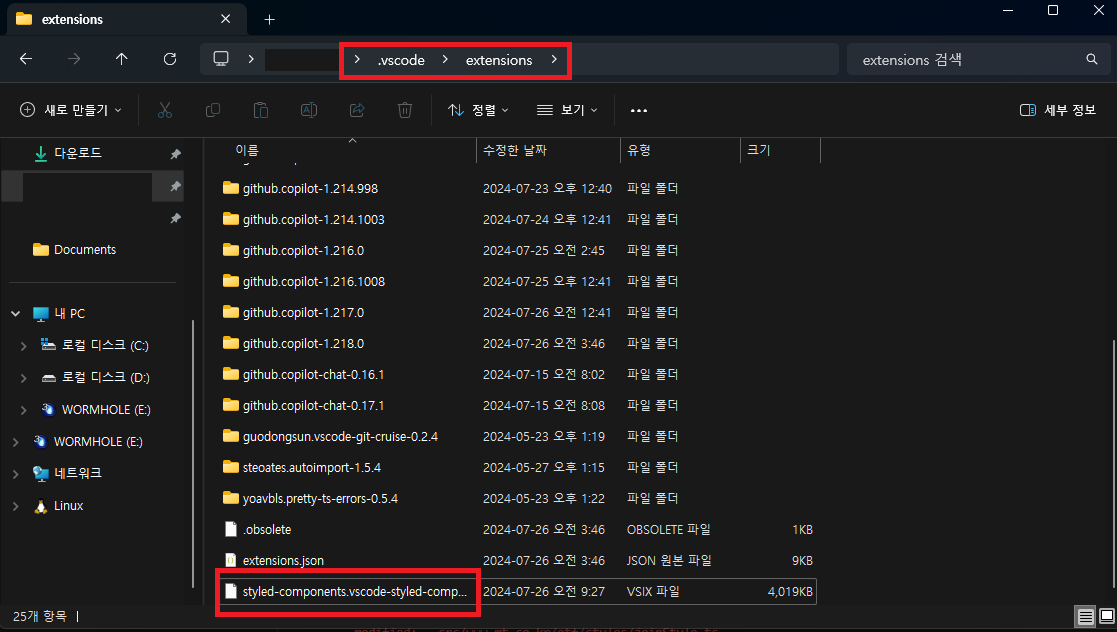
Task: Click the extensions 검색 search box
Action: (x=978, y=59)
